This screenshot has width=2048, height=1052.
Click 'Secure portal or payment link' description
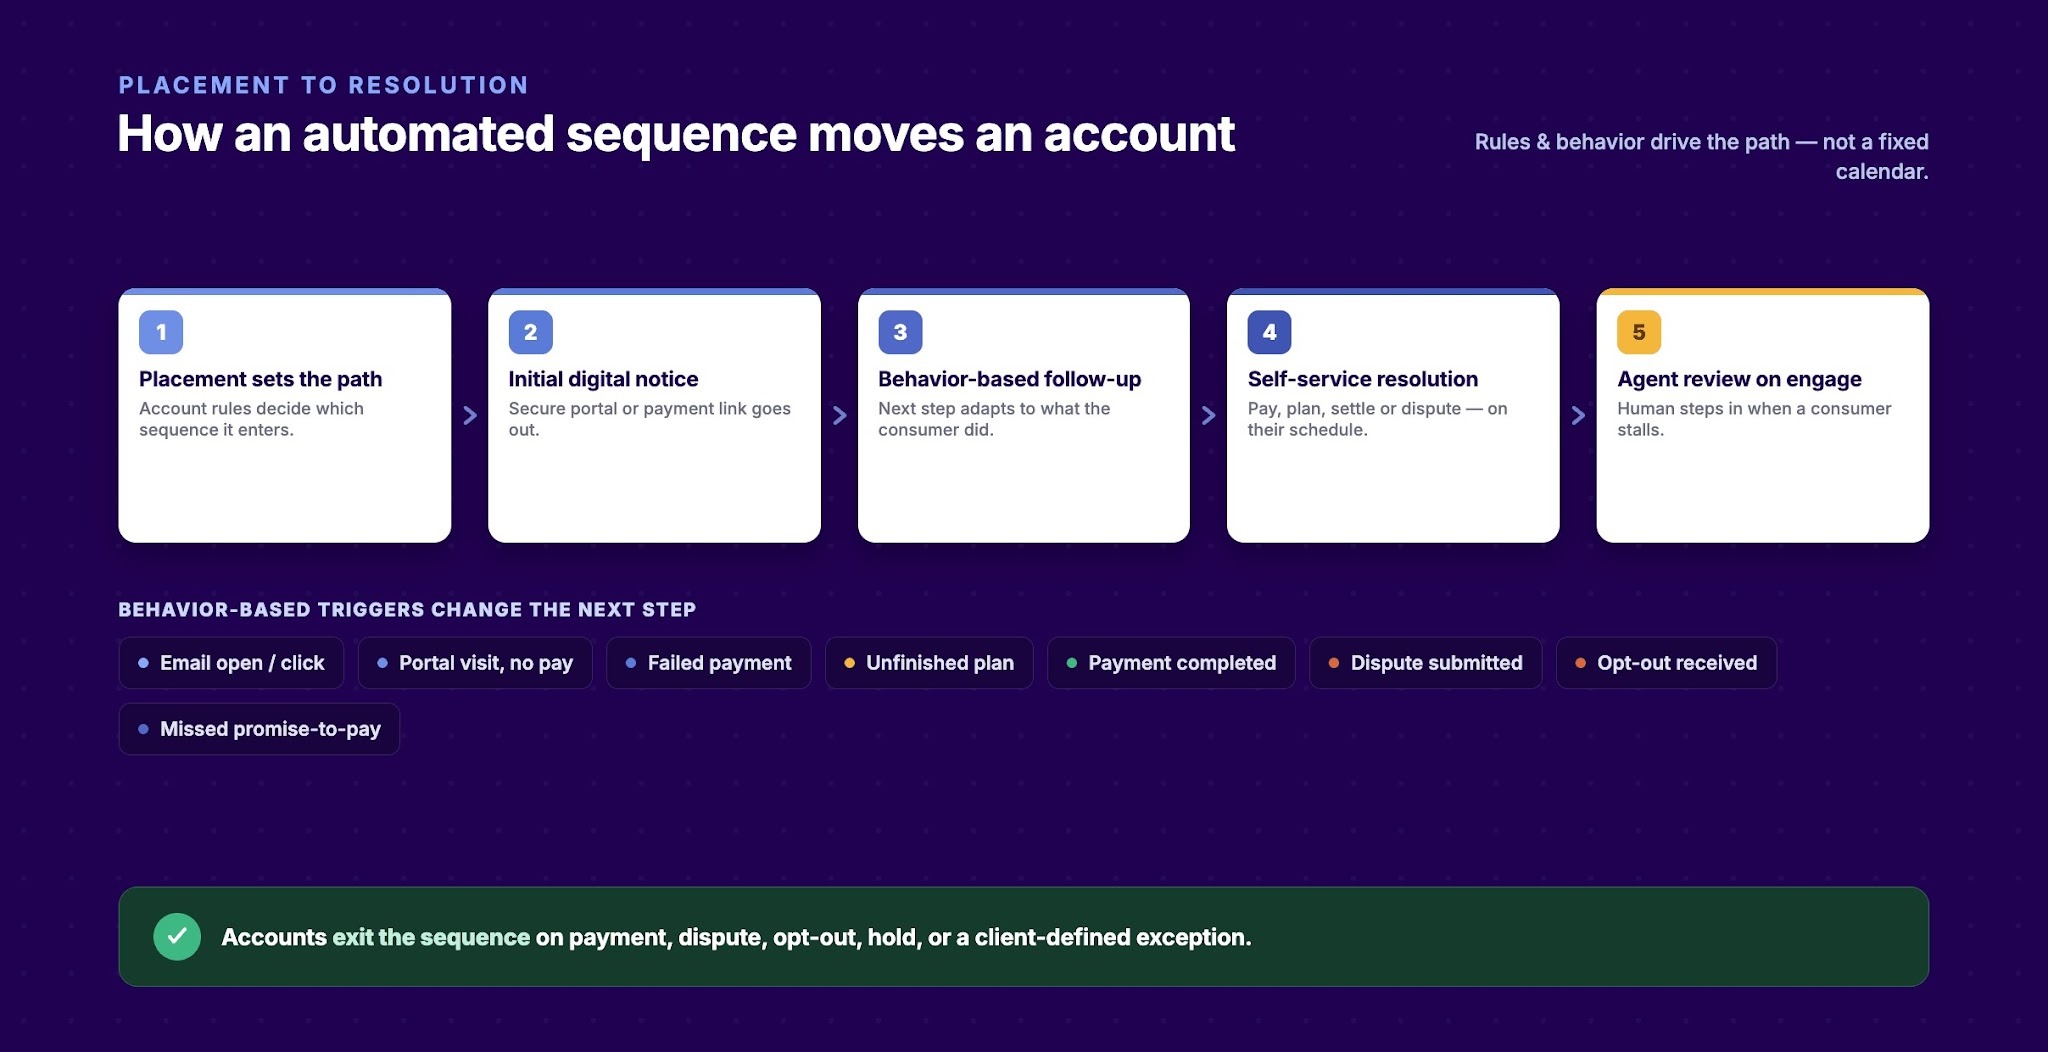[x=649, y=419]
